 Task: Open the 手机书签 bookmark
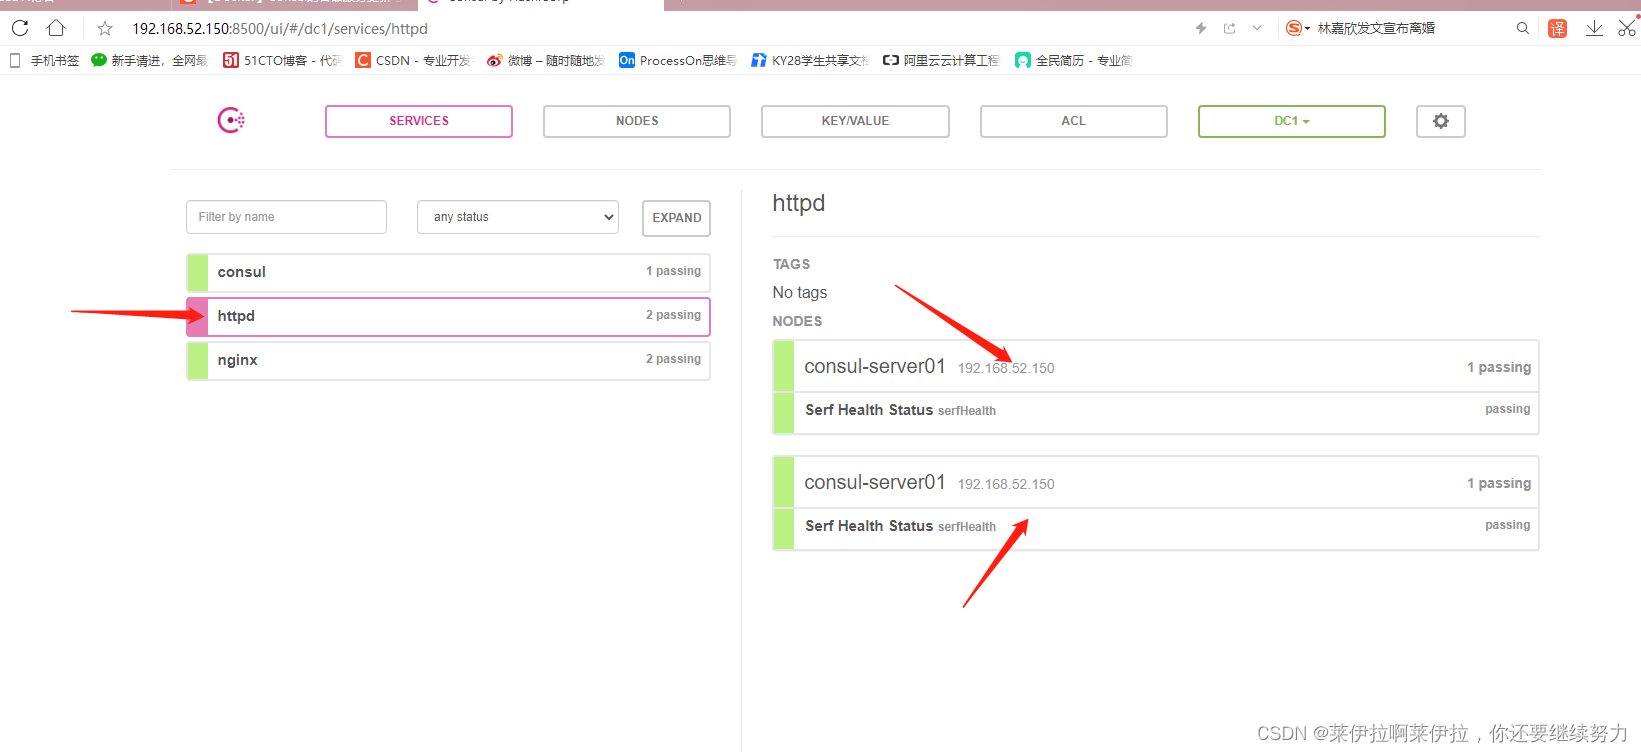click(x=44, y=60)
